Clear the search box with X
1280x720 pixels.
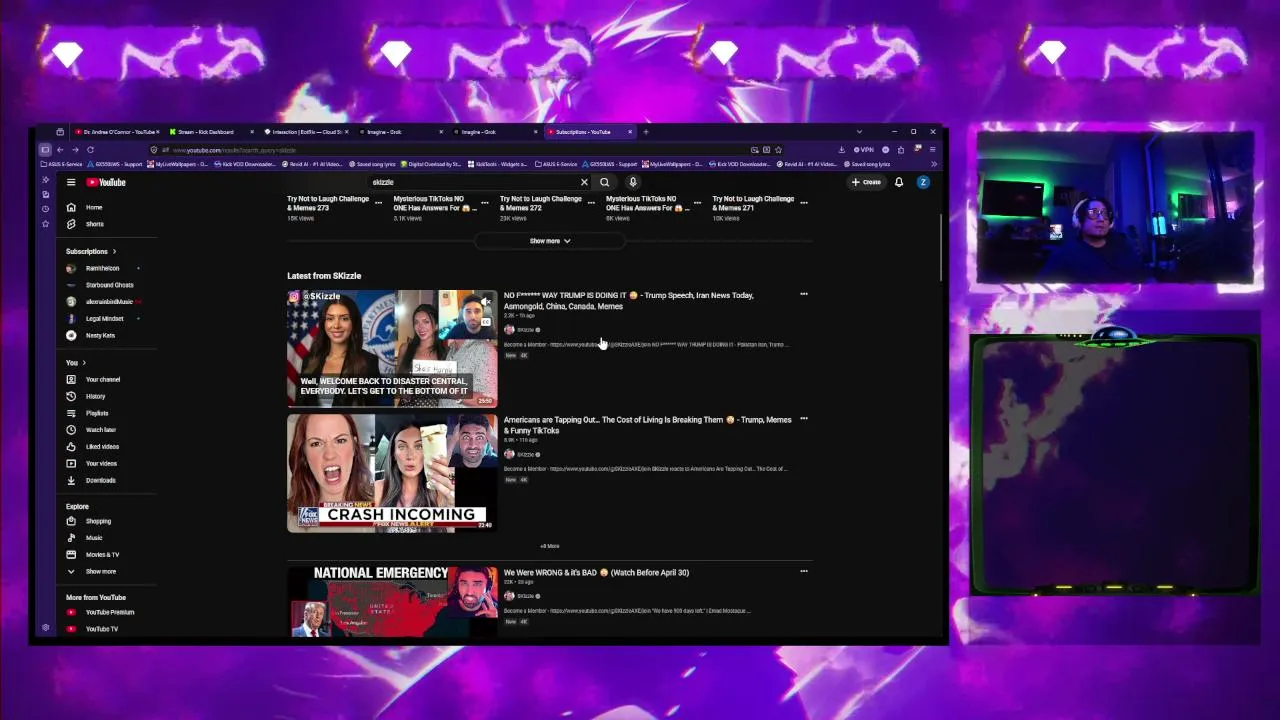(584, 182)
